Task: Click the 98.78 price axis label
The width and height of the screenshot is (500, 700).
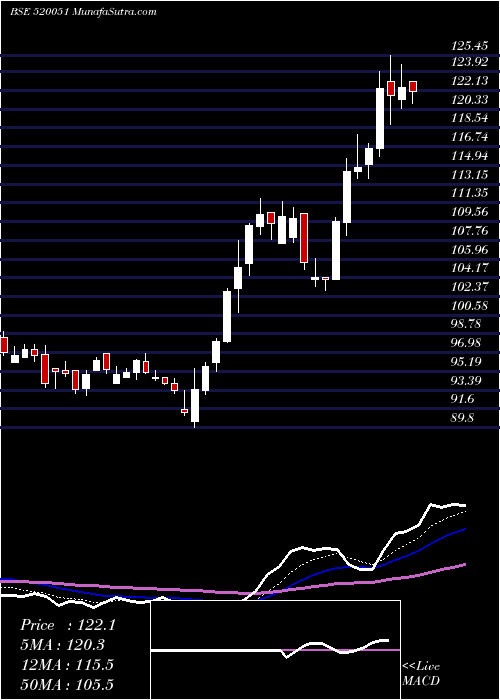Action: 466,324
